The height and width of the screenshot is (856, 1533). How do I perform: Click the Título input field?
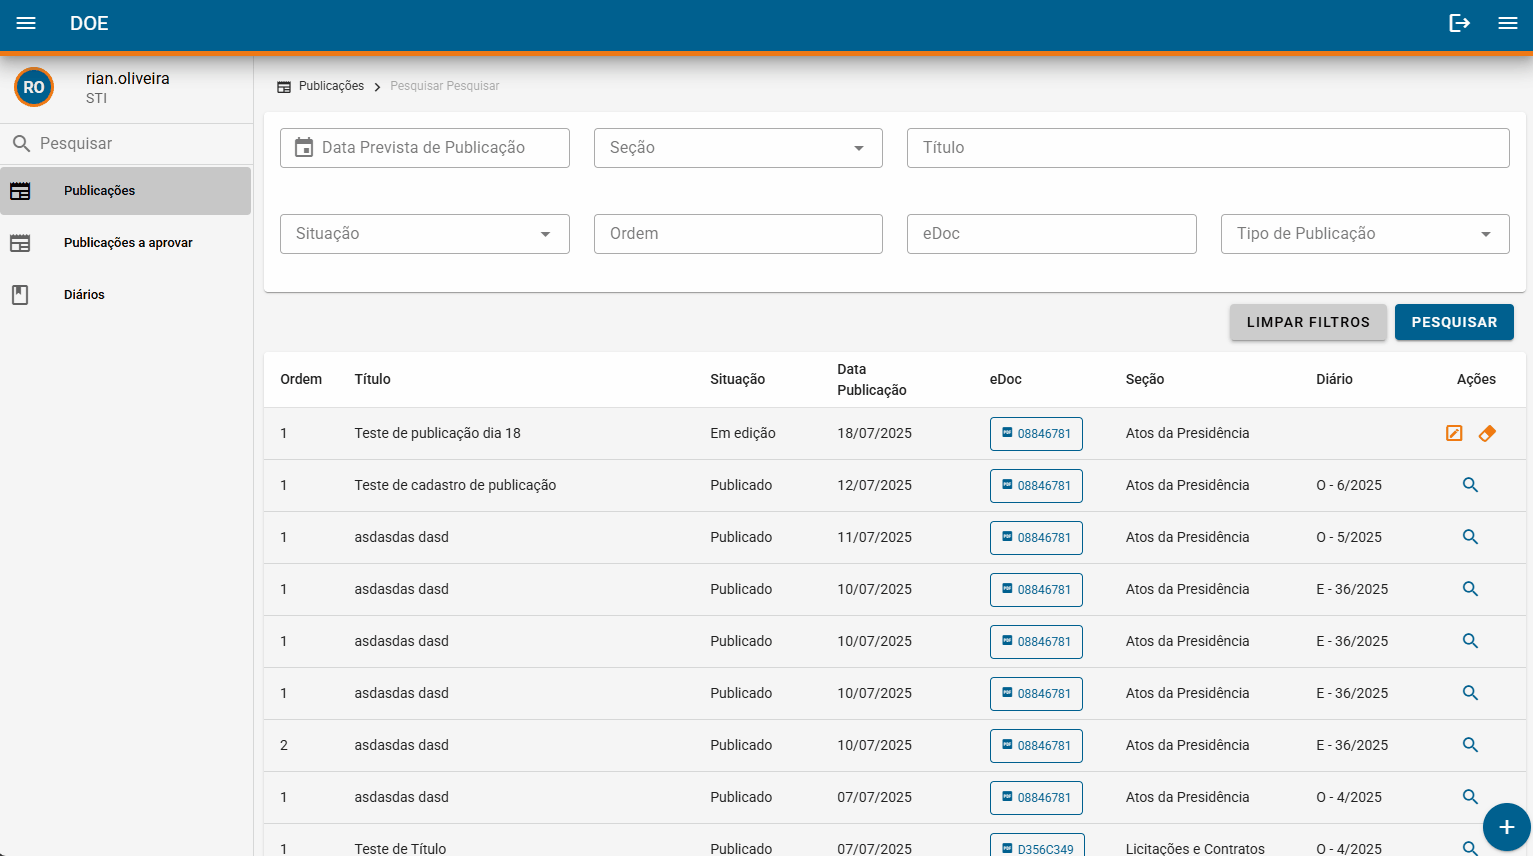pyautogui.click(x=1208, y=148)
